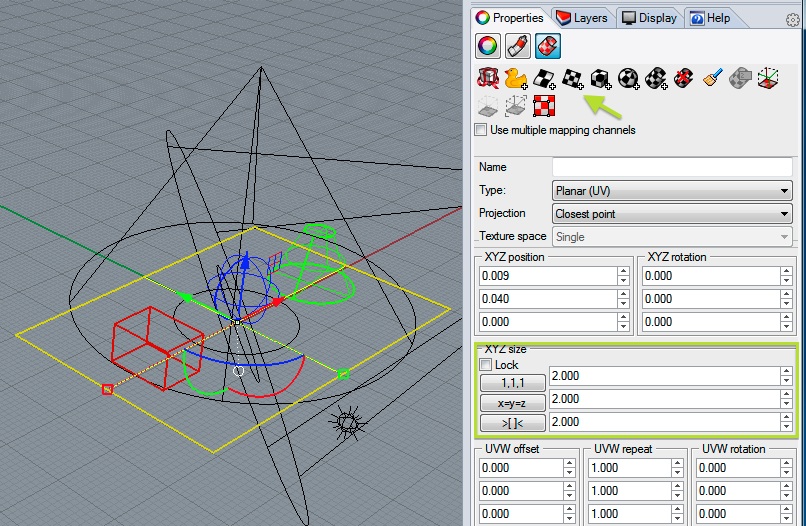Enable Use multiple mapping channels checkbox
Viewport: 806px width, 526px height.
tap(482, 130)
